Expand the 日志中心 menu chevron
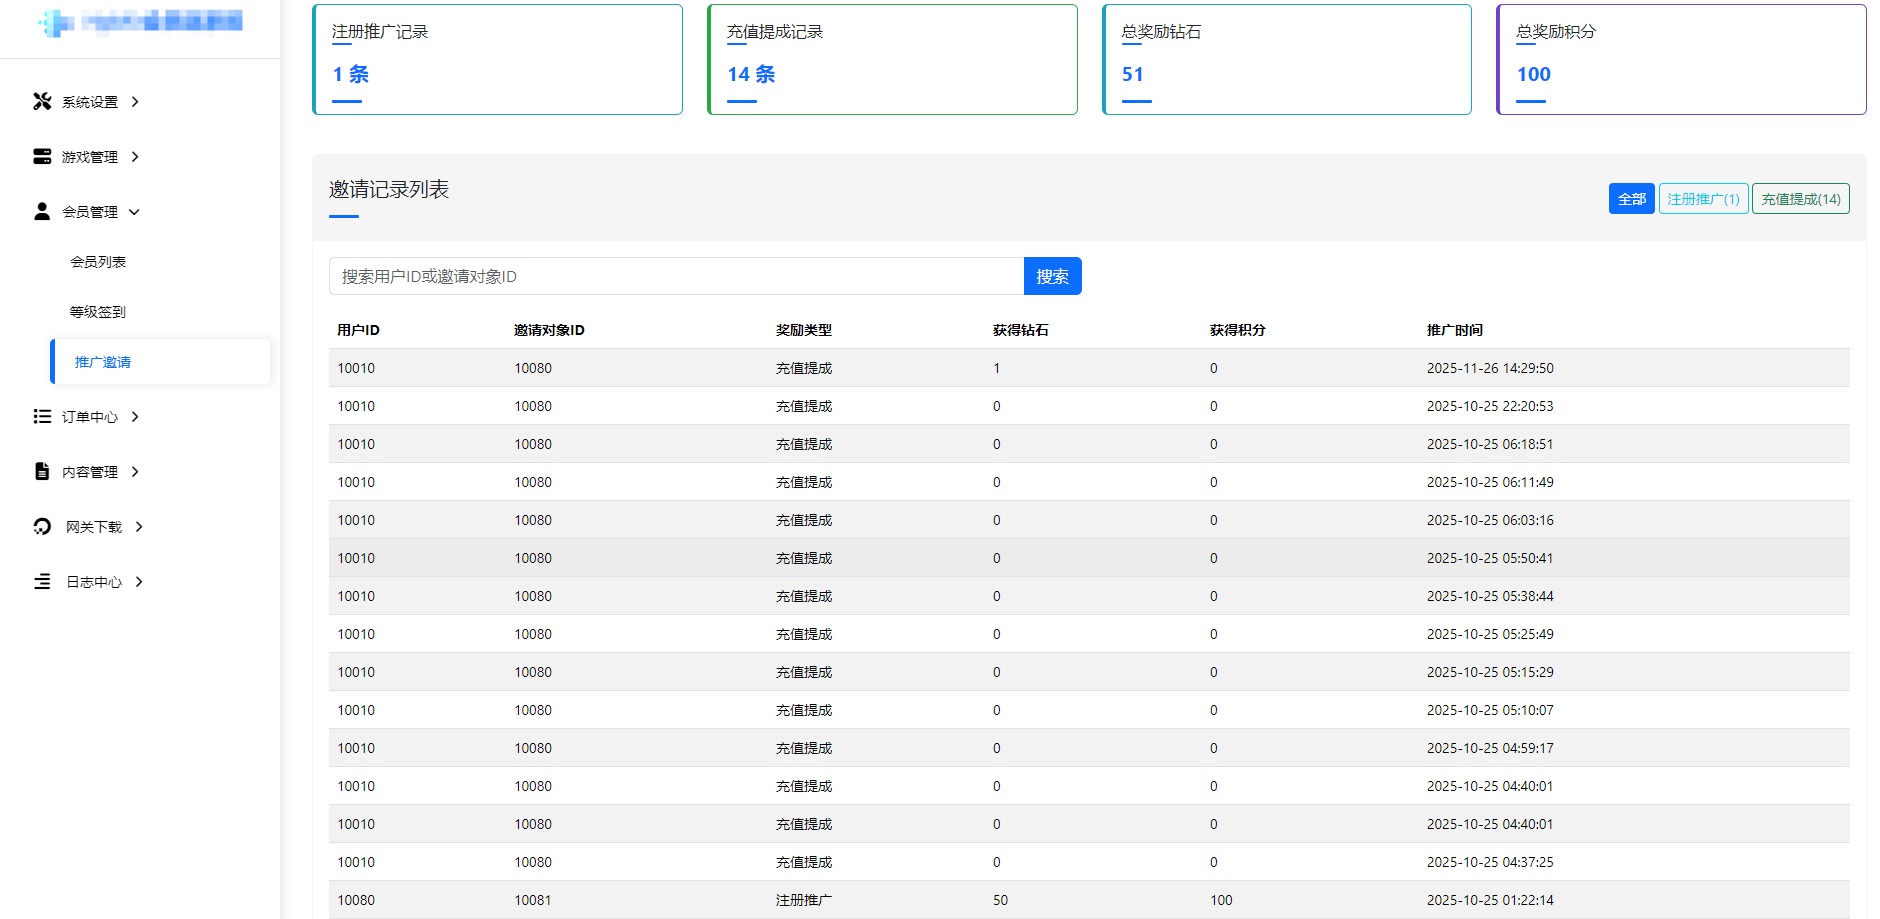1880x919 pixels. point(139,581)
